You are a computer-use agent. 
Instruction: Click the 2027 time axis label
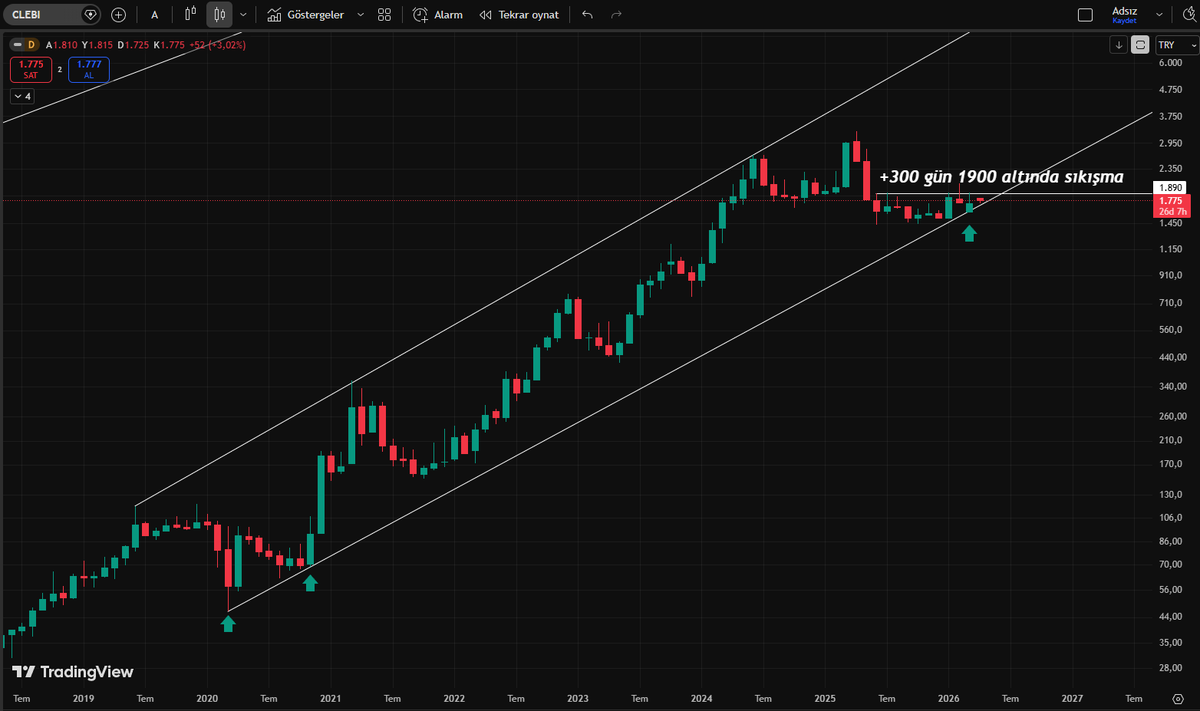click(1072, 699)
